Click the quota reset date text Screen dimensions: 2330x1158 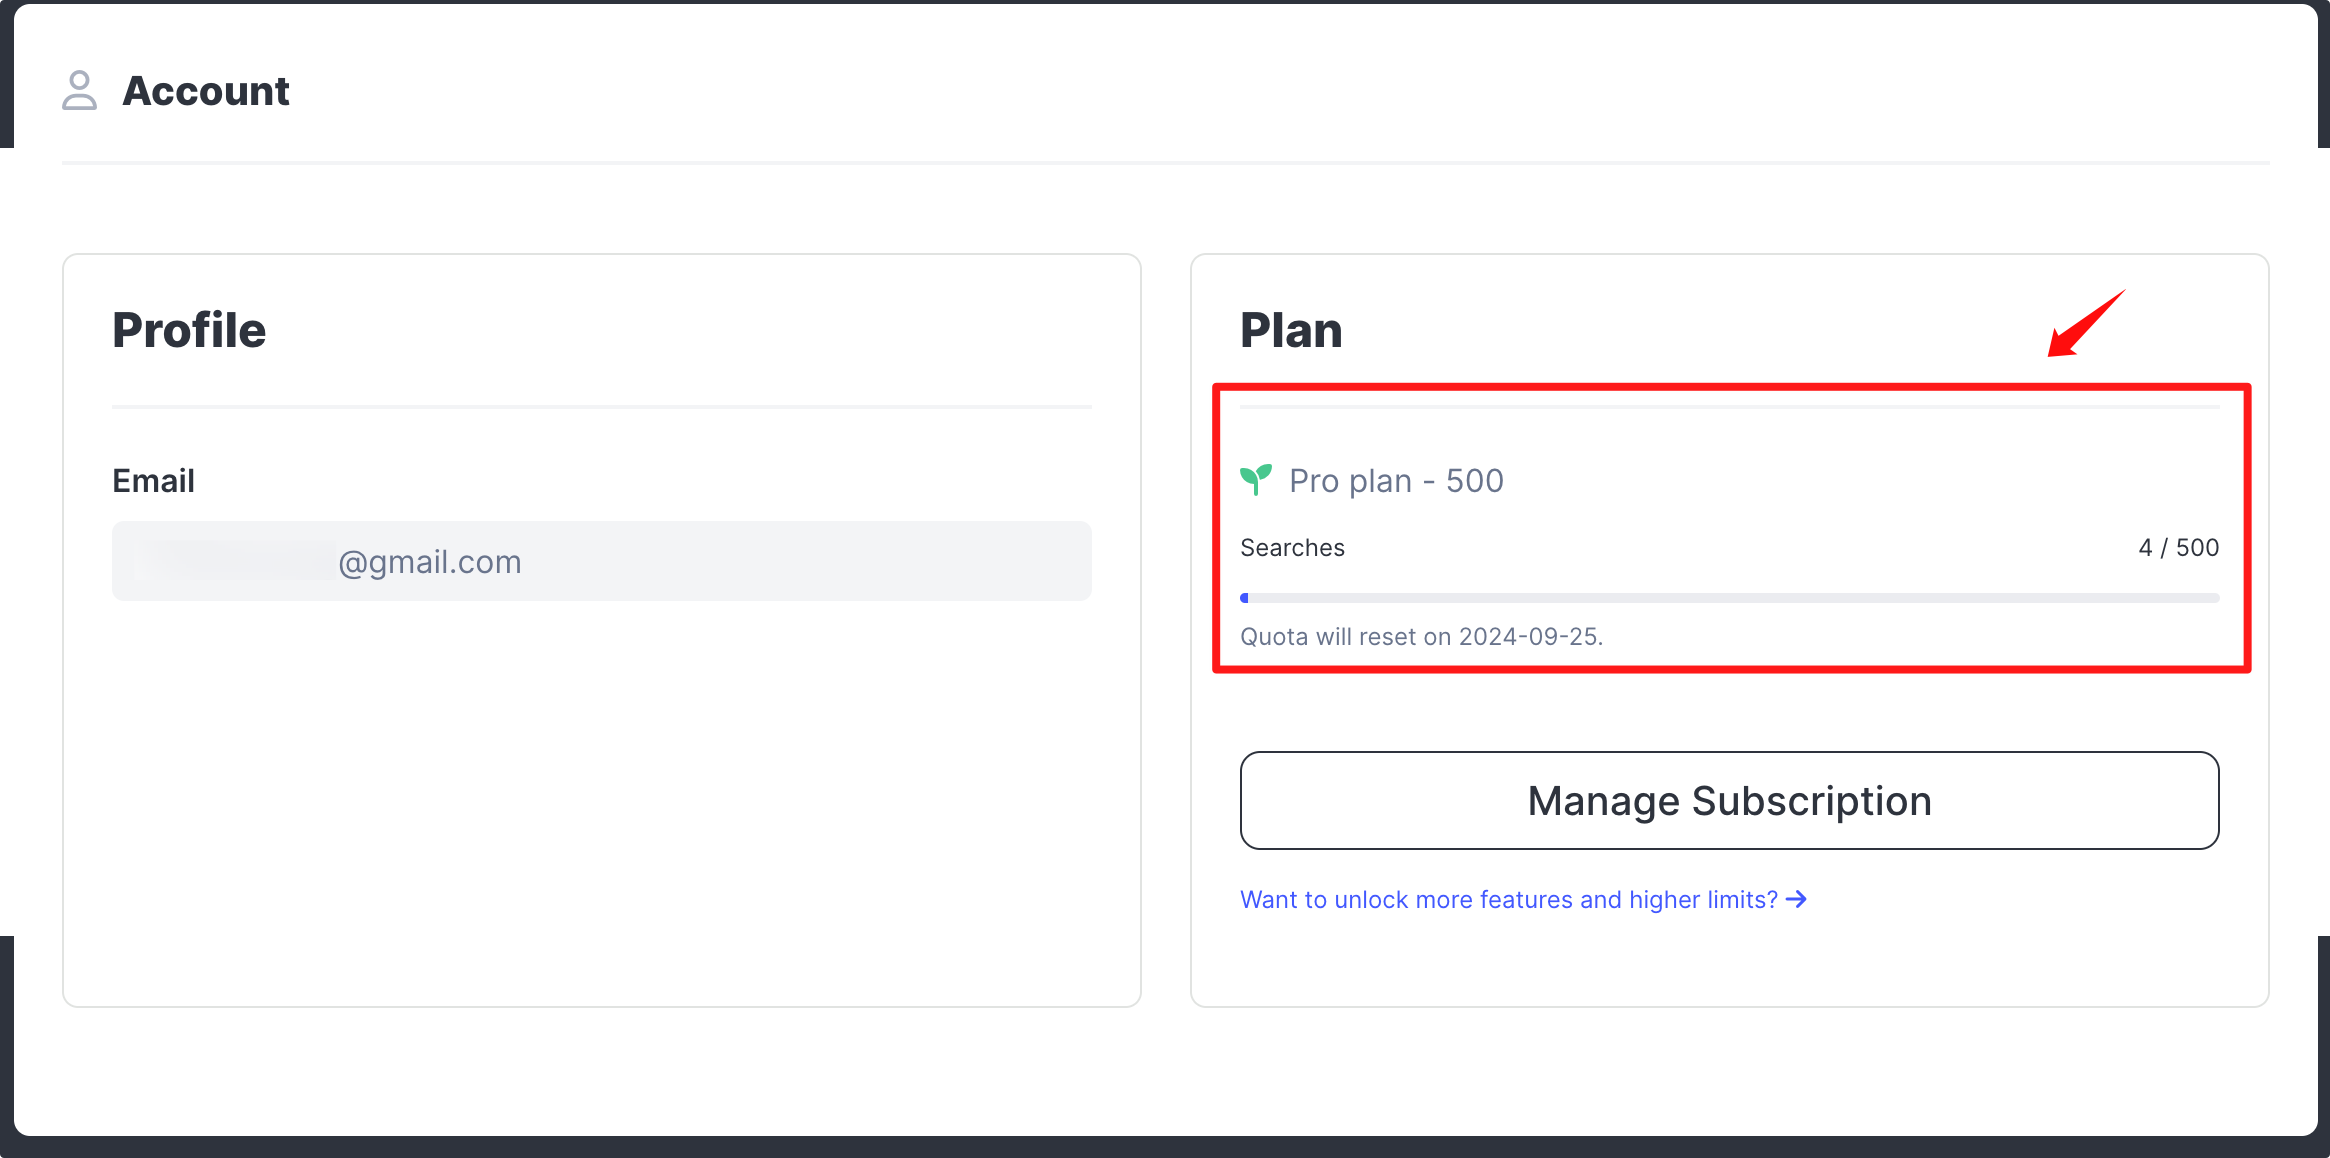tap(1421, 637)
